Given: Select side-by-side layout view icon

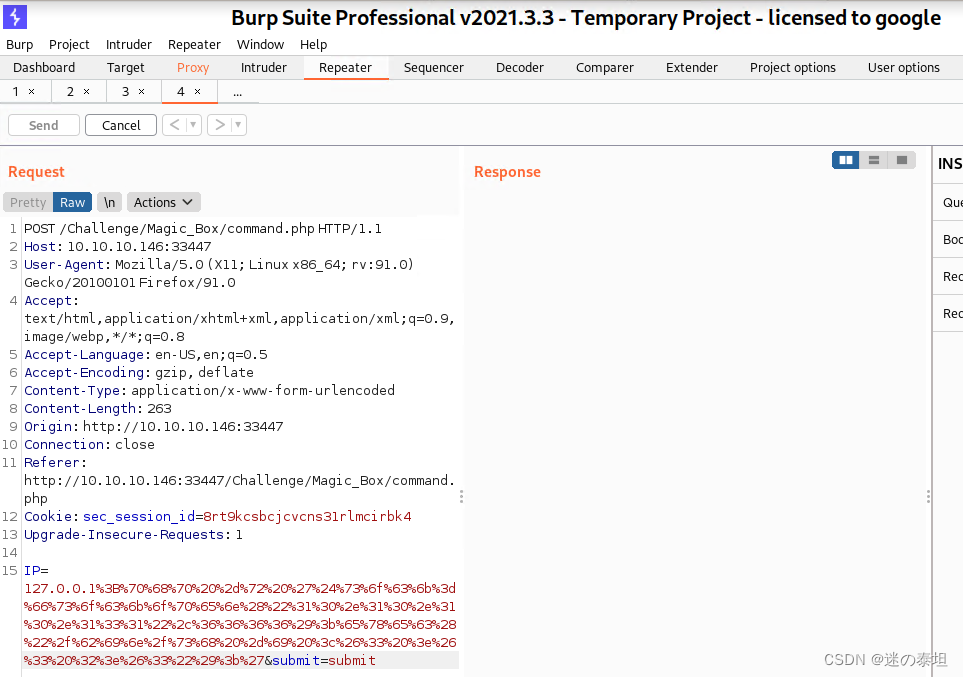Looking at the screenshot, I should click(846, 160).
